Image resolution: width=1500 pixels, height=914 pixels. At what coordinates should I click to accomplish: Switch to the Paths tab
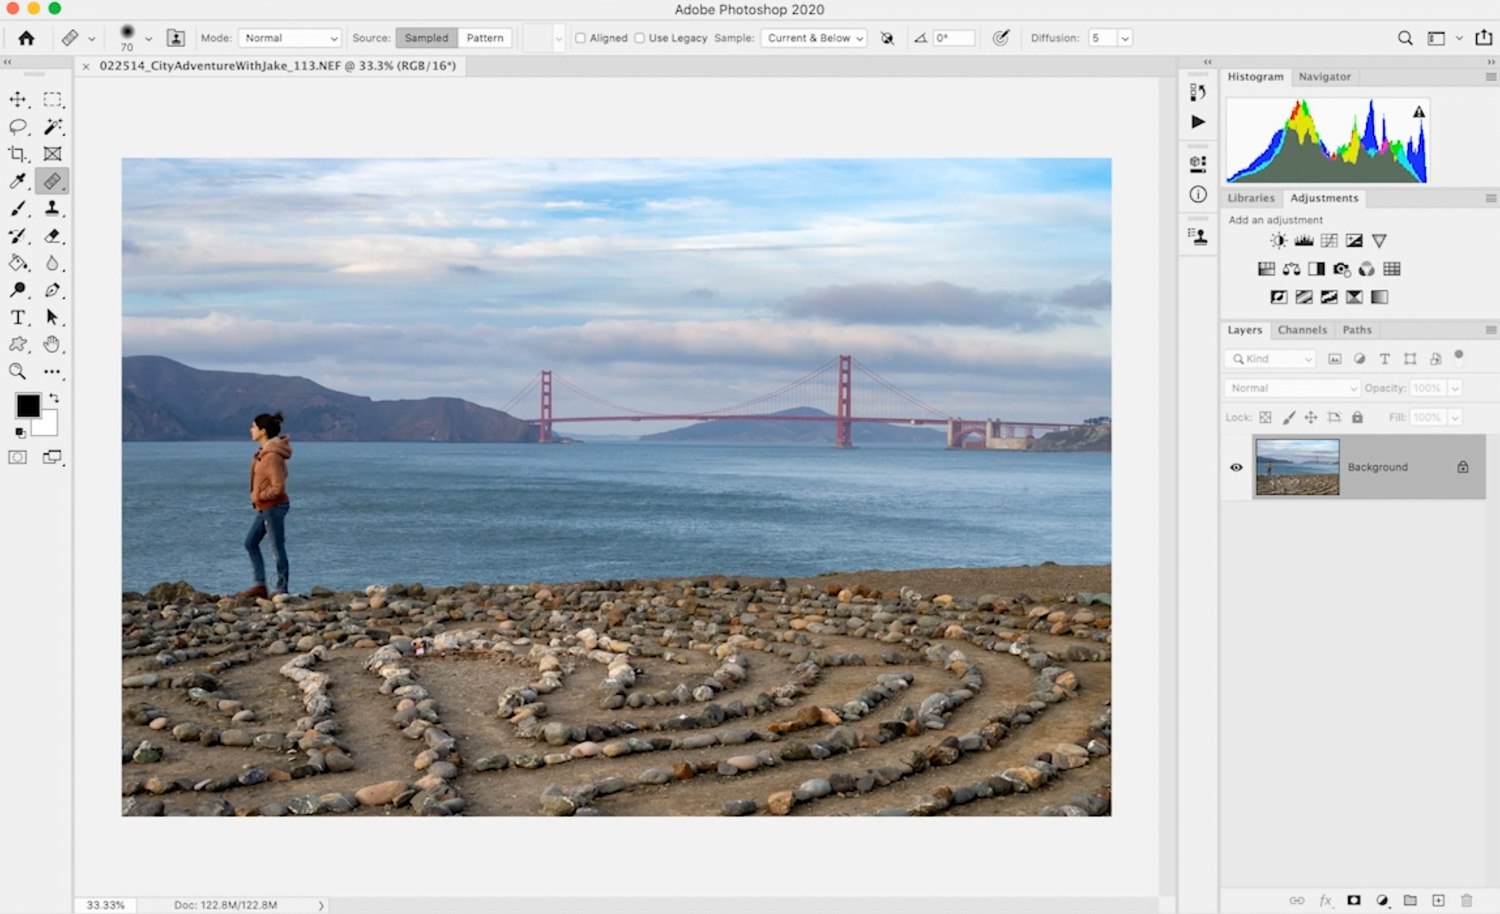pyautogui.click(x=1357, y=330)
